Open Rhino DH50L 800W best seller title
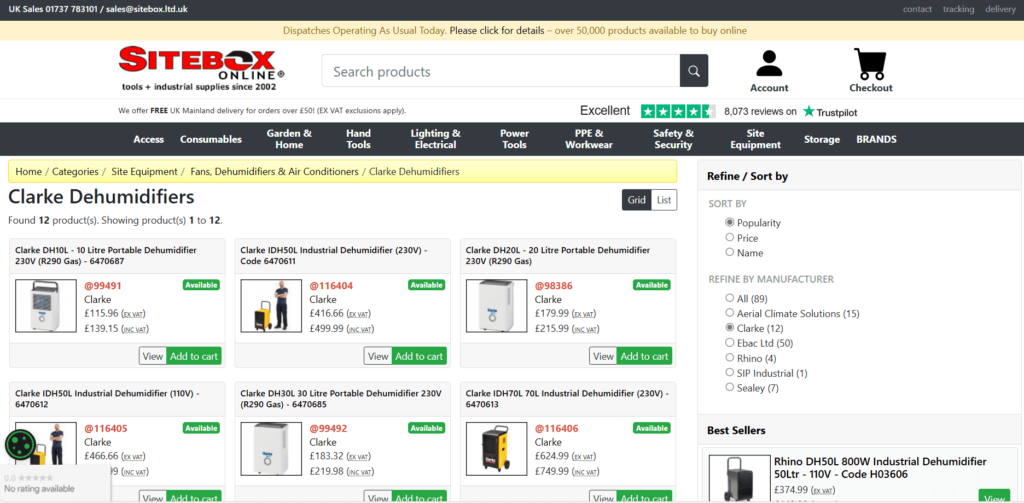This screenshot has width=1024, height=503. pyautogui.click(x=880, y=468)
